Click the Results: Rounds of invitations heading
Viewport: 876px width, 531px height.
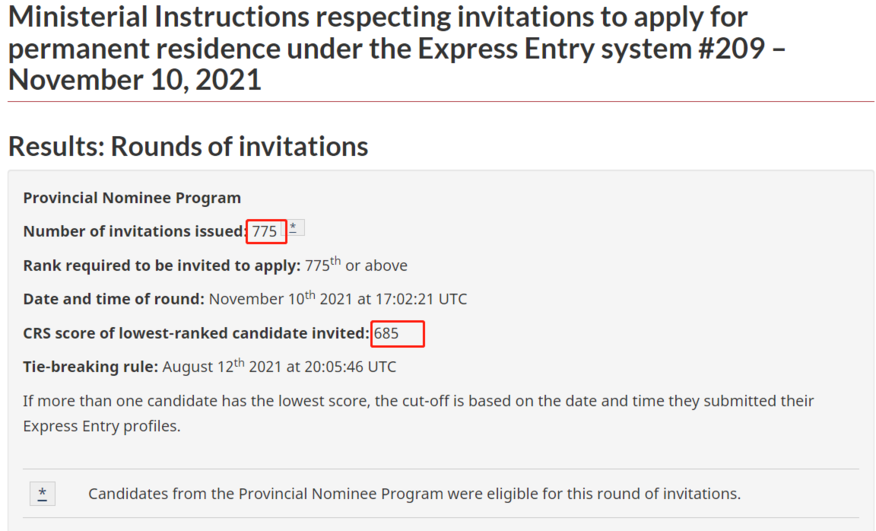pos(188,146)
